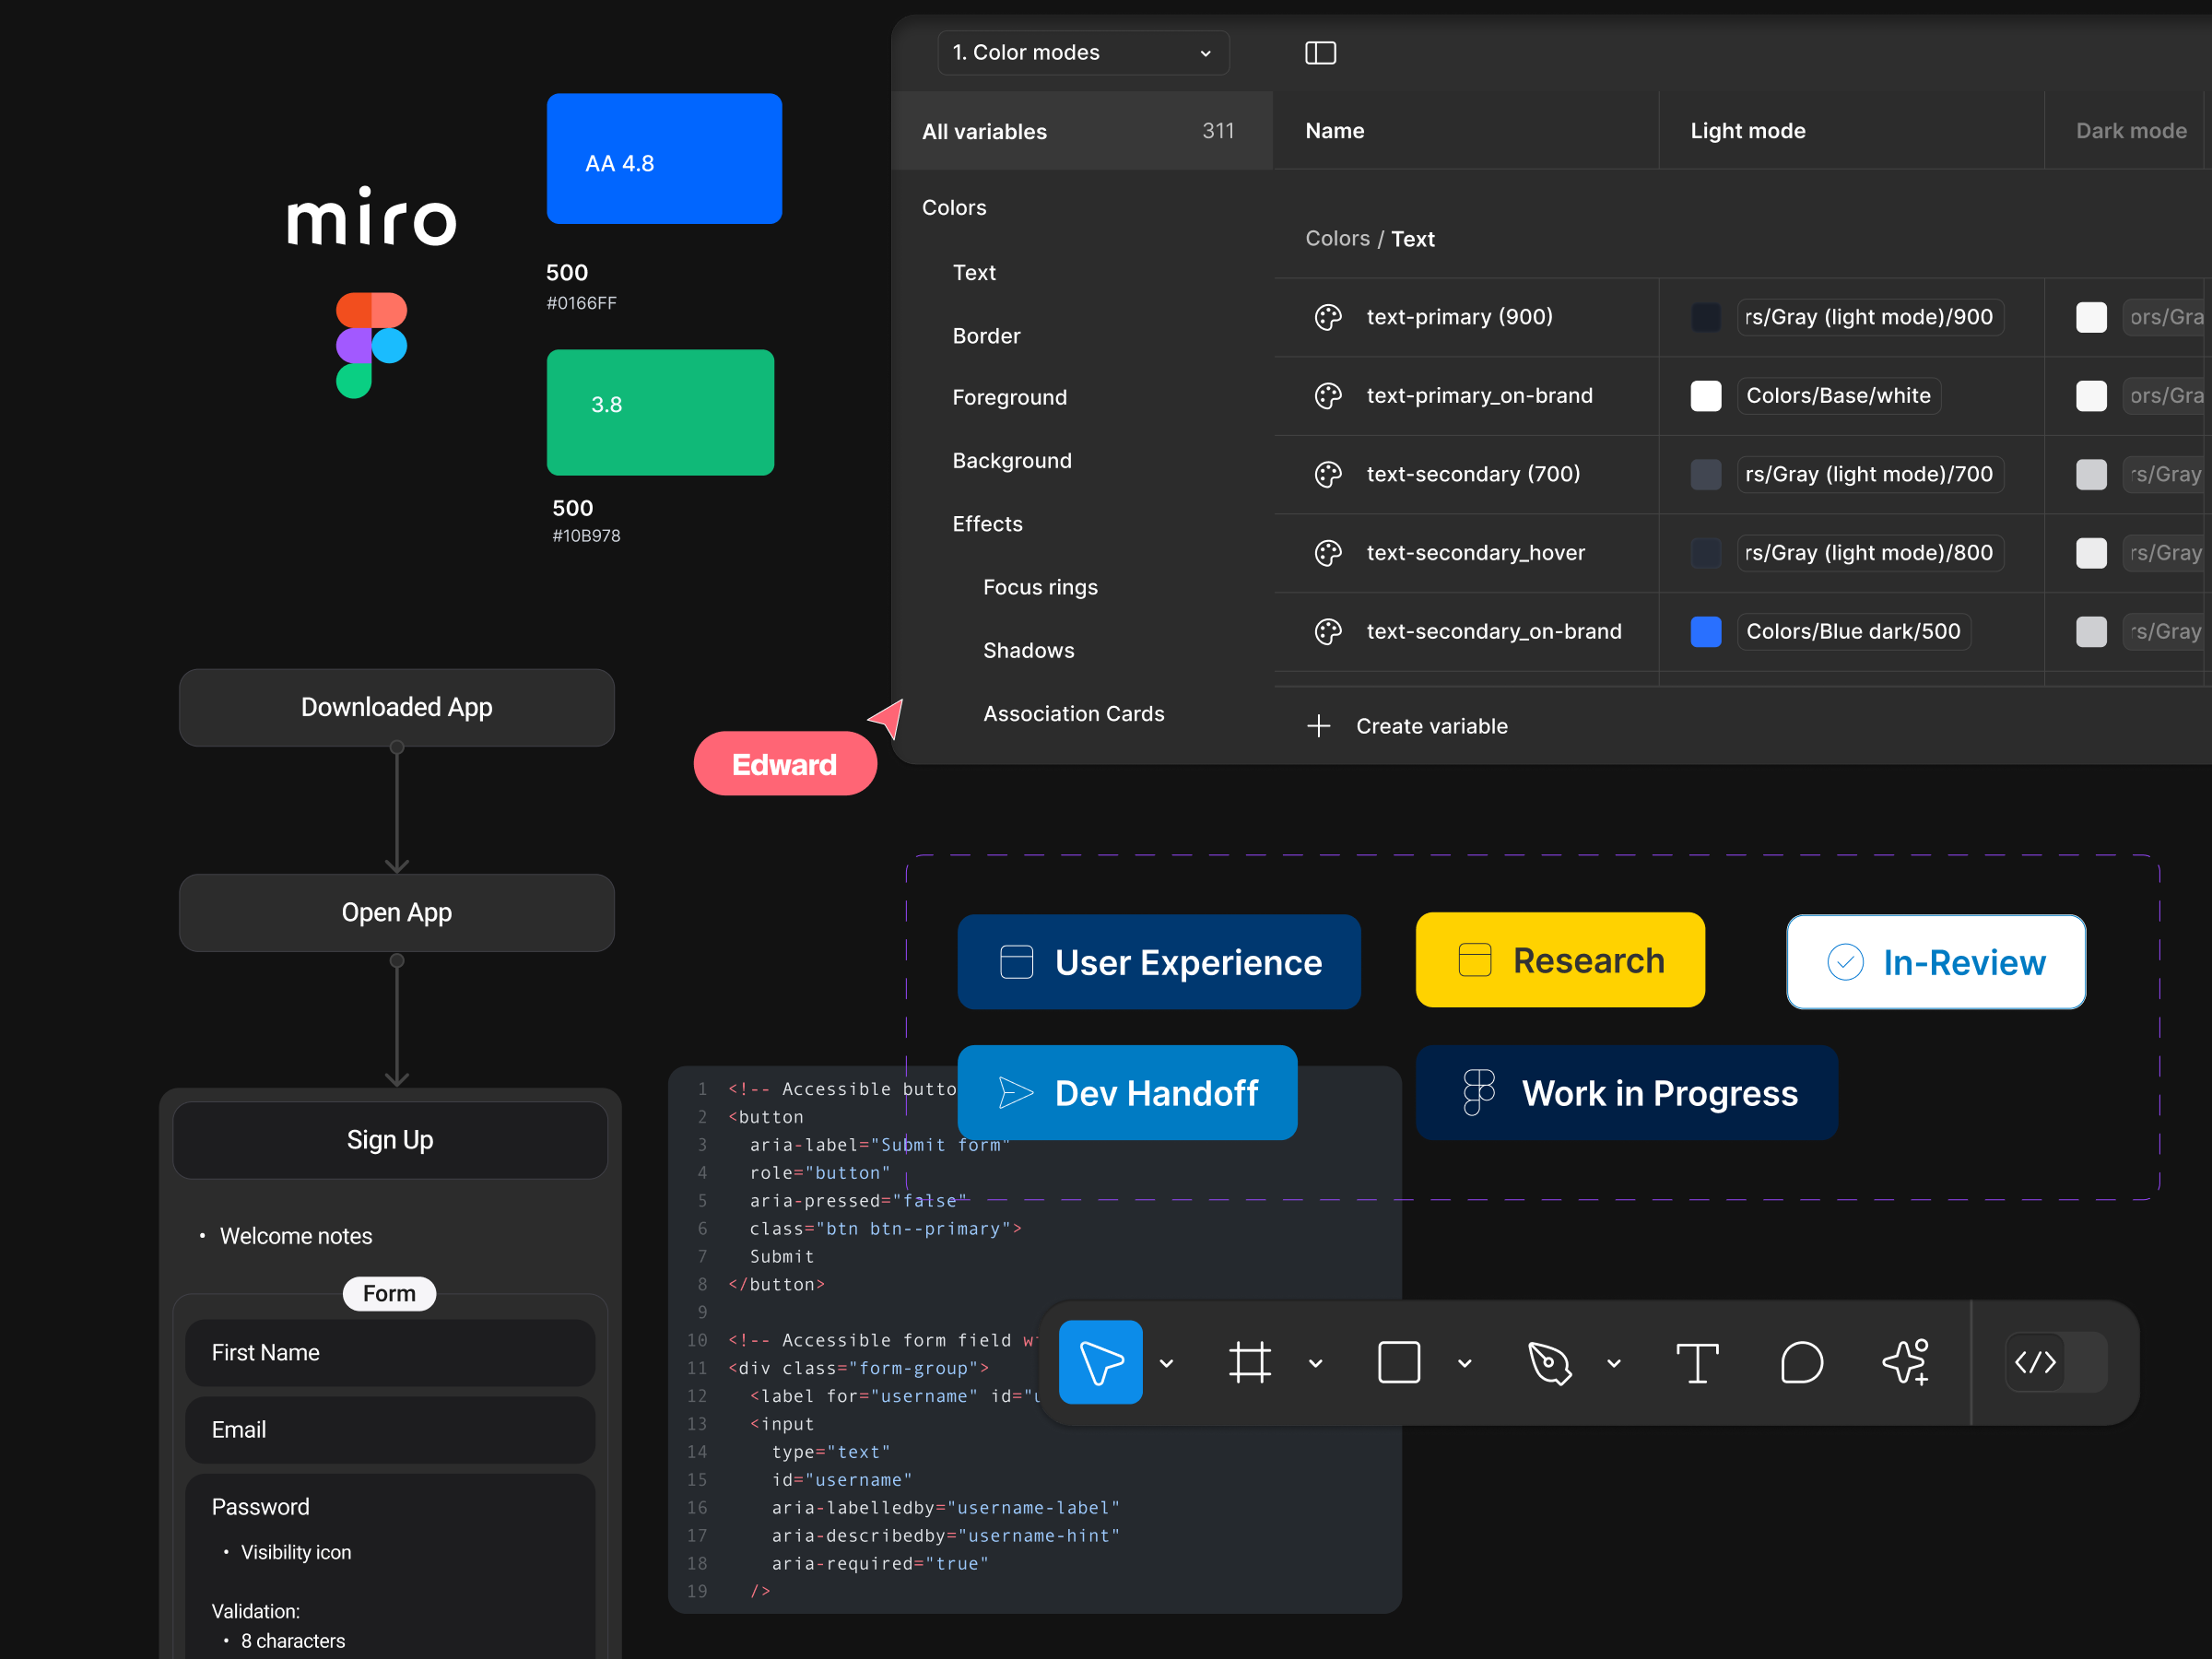Select the Move cursor tool

pyautogui.click(x=1100, y=1362)
